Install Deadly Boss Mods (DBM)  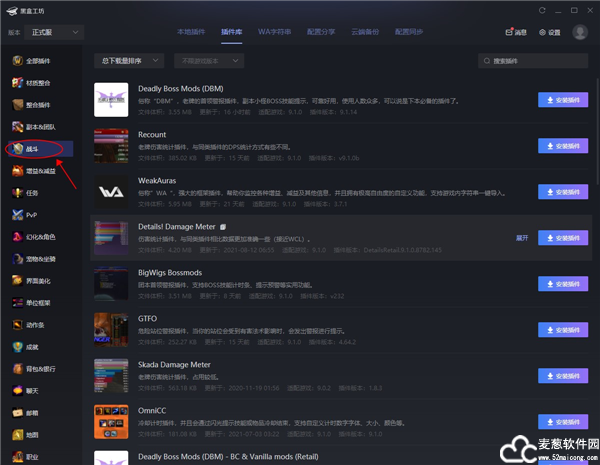(563, 100)
